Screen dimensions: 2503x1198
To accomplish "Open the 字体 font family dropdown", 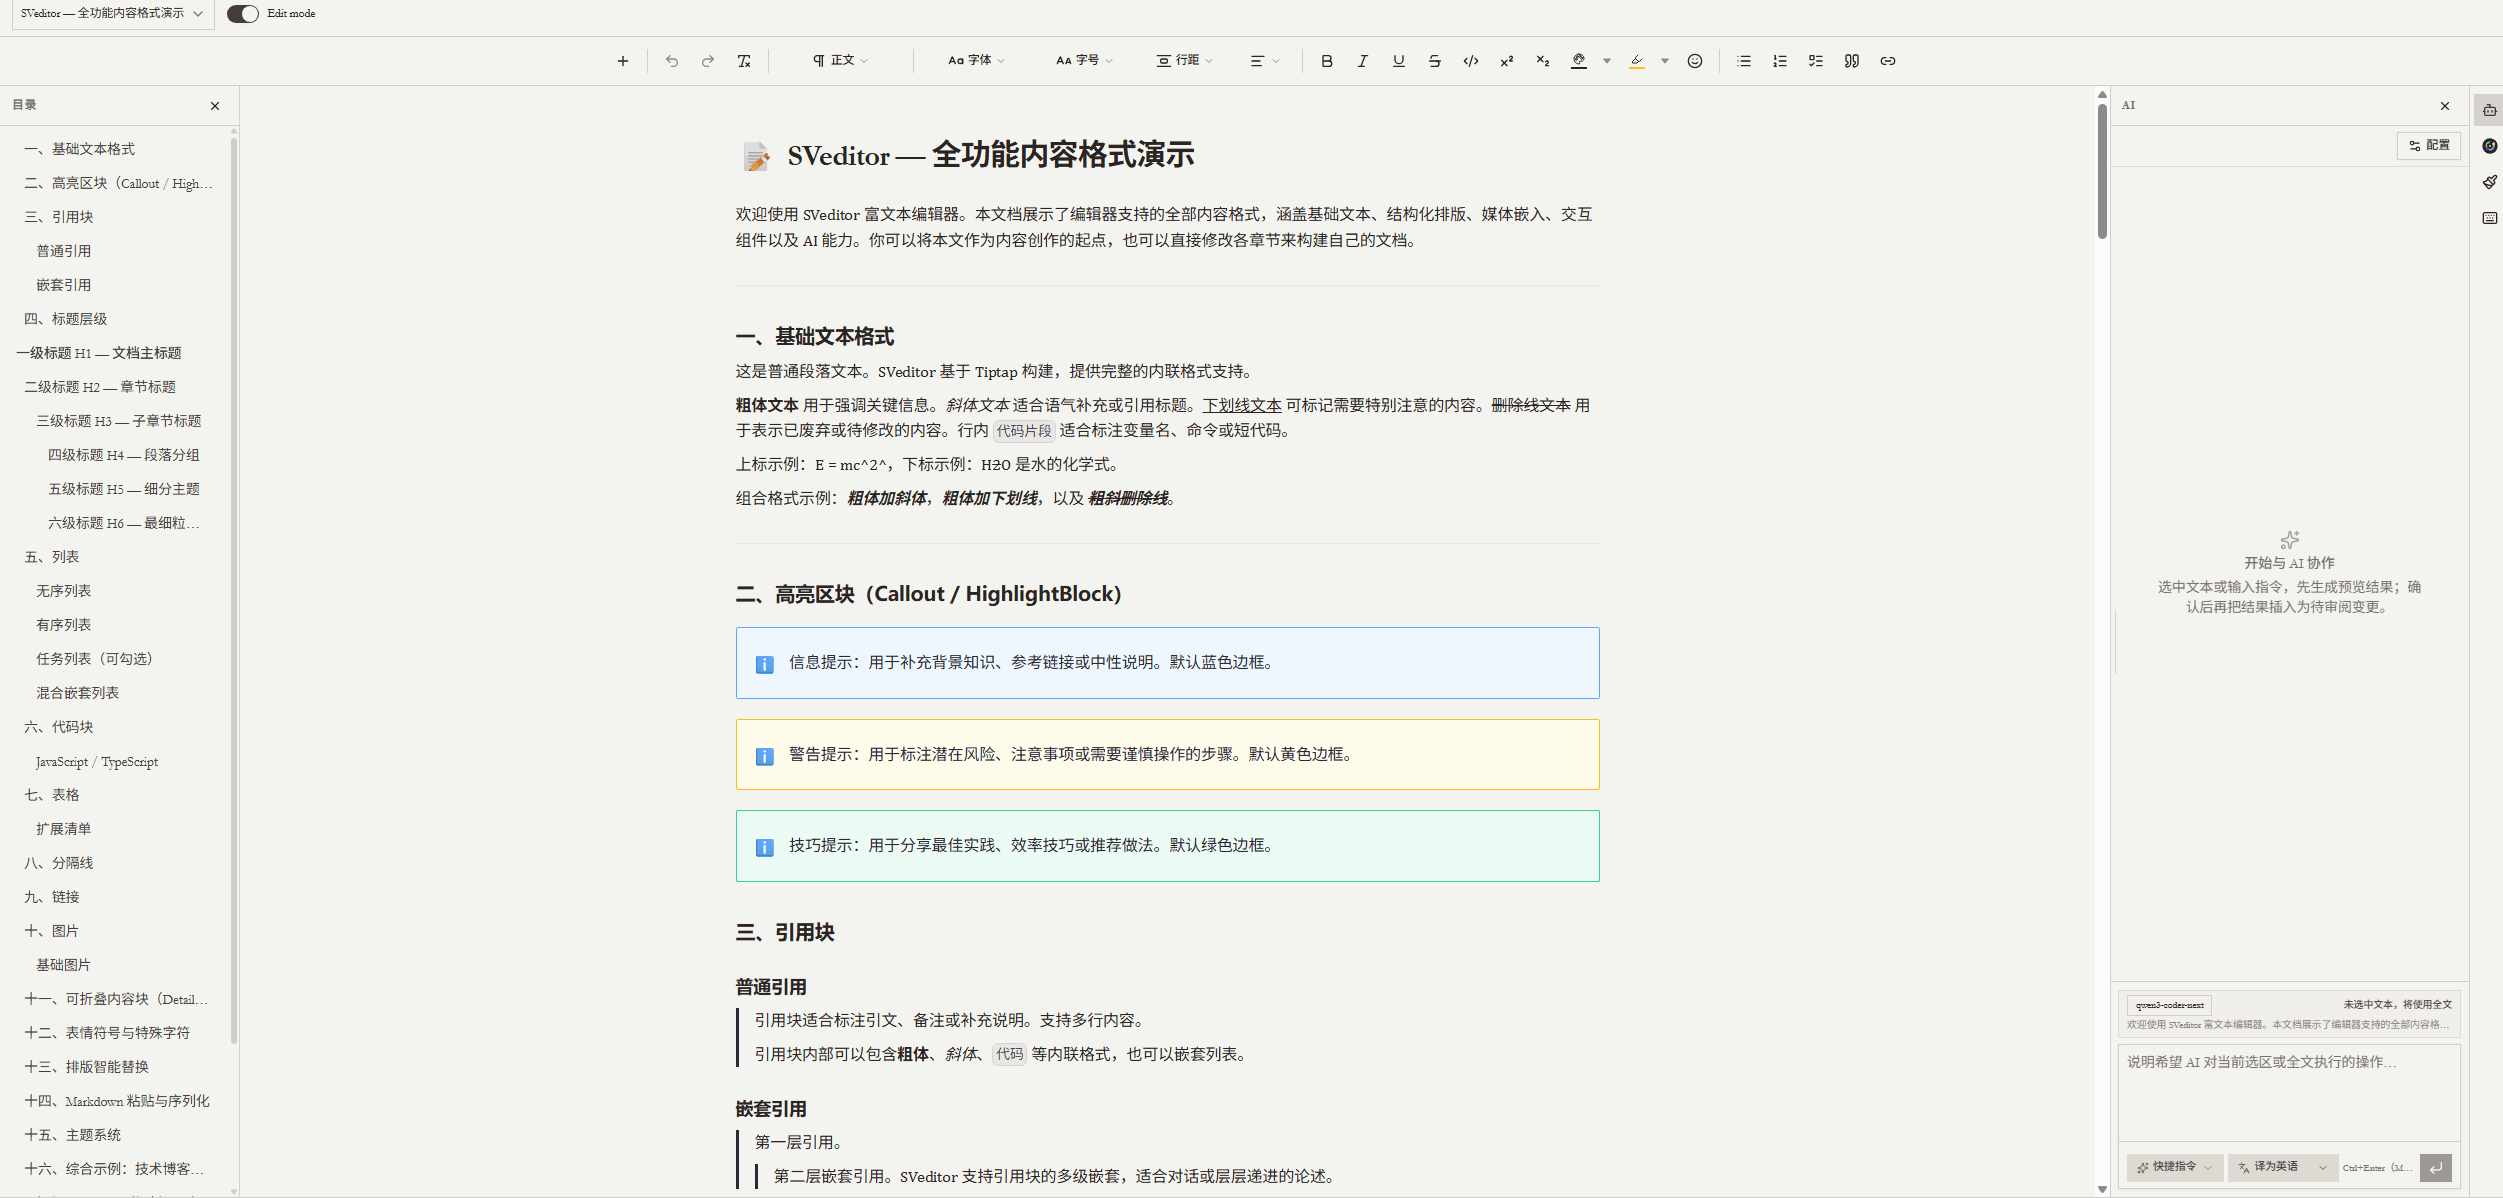I will (x=976, y=61).
